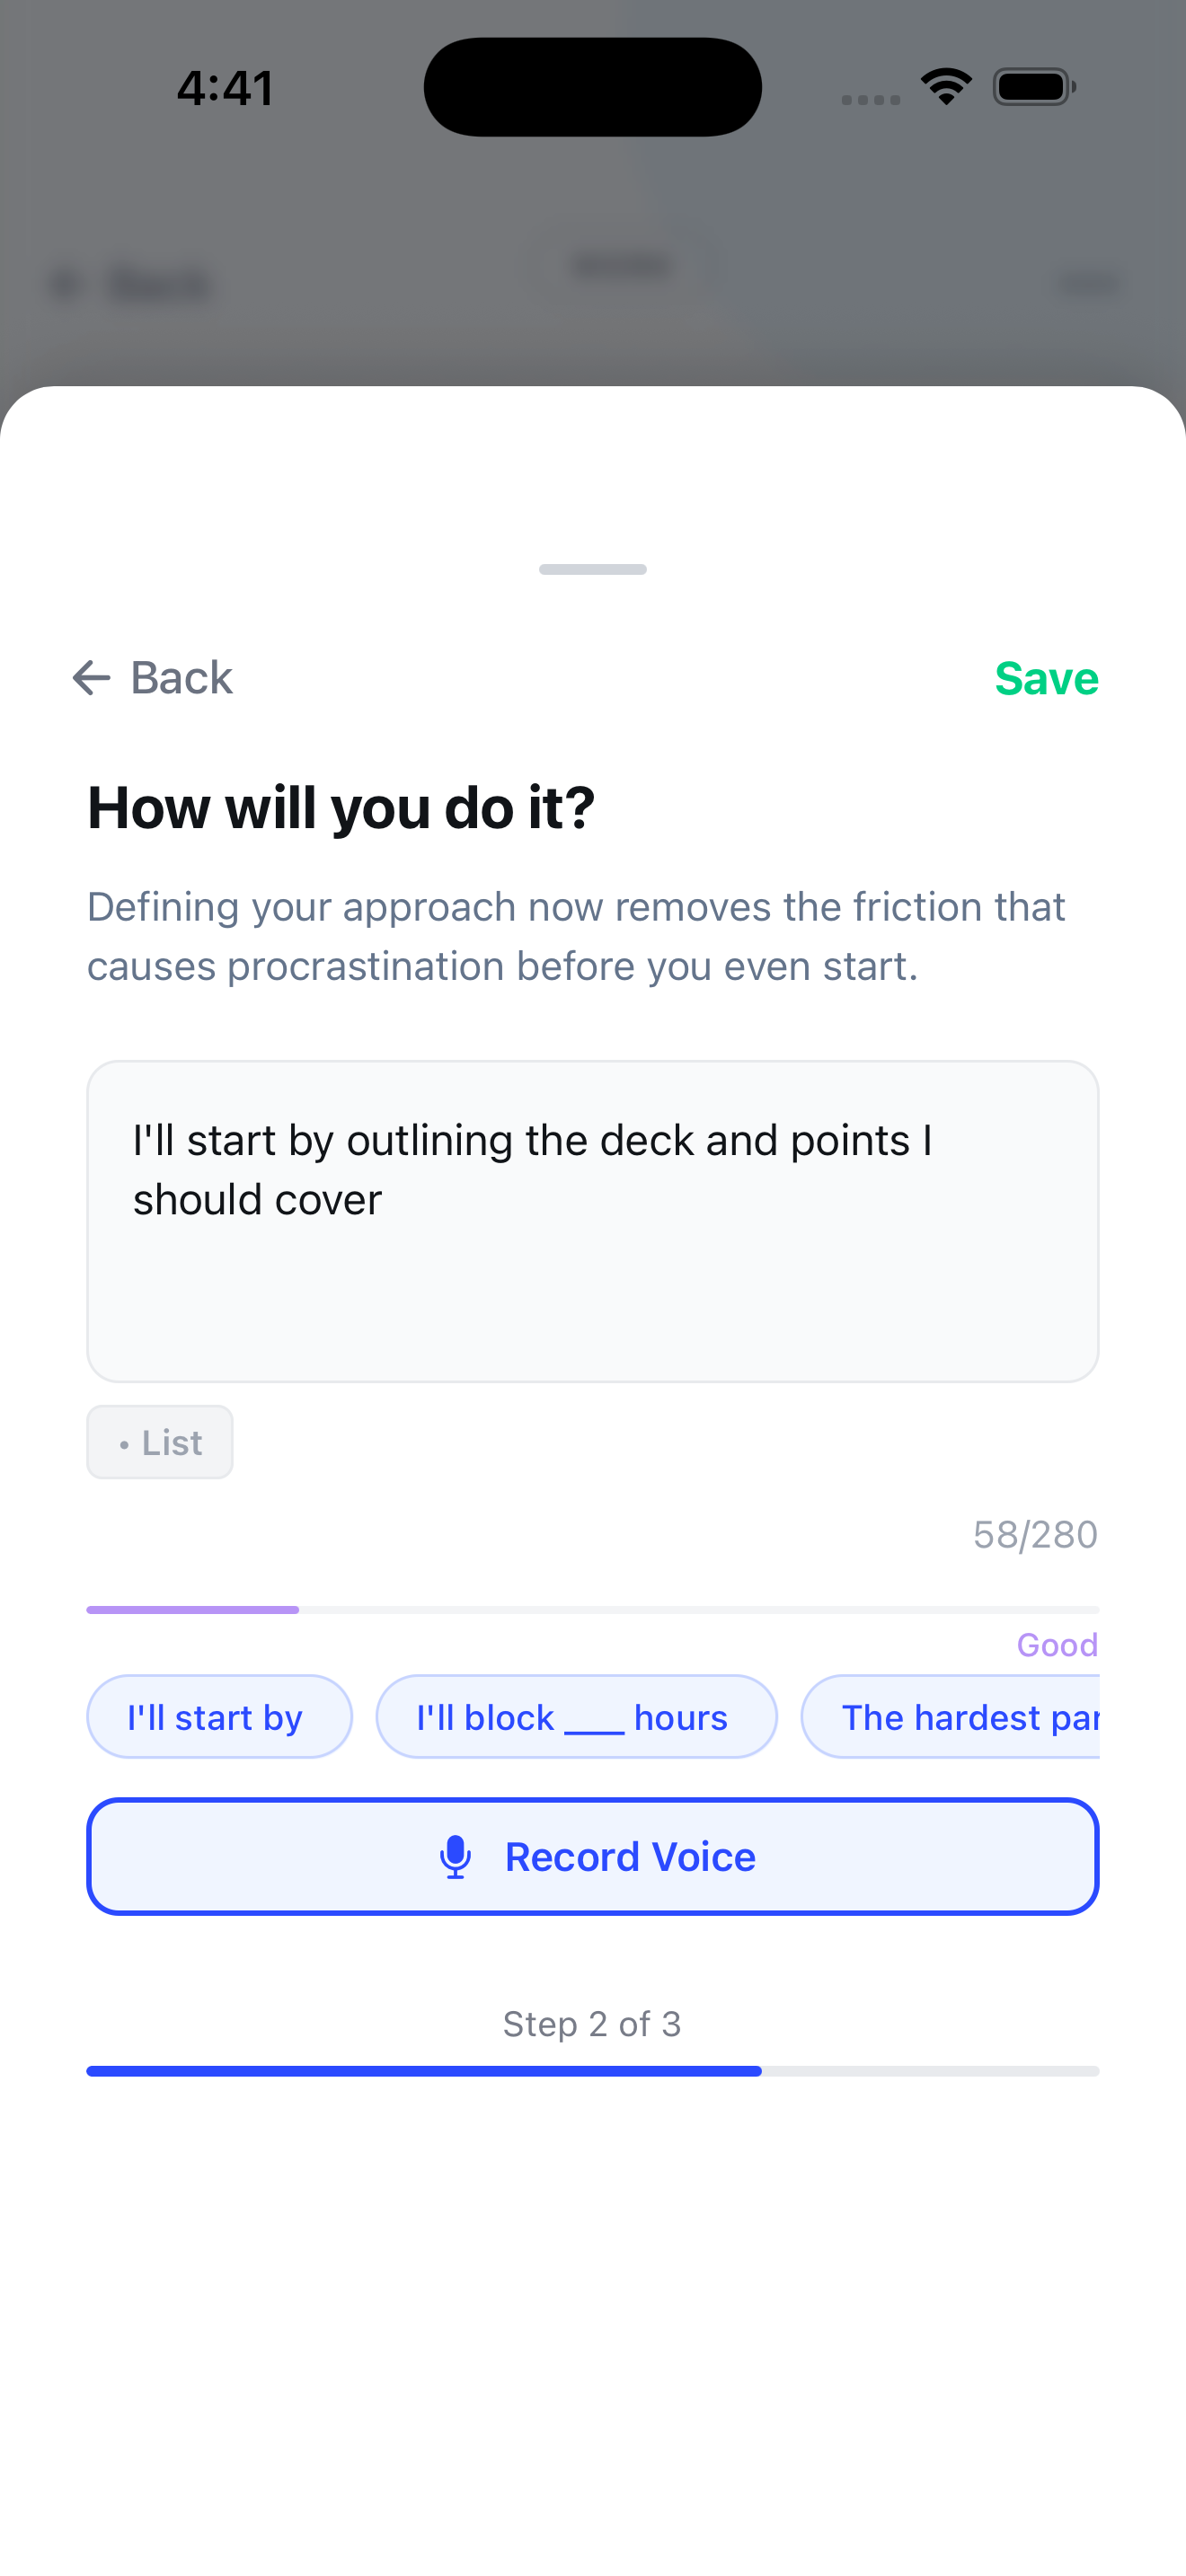The height and width of the screenshot is (2576, 1186).
Task: Tap inside the answer text field
Action: click(592, 1220)
